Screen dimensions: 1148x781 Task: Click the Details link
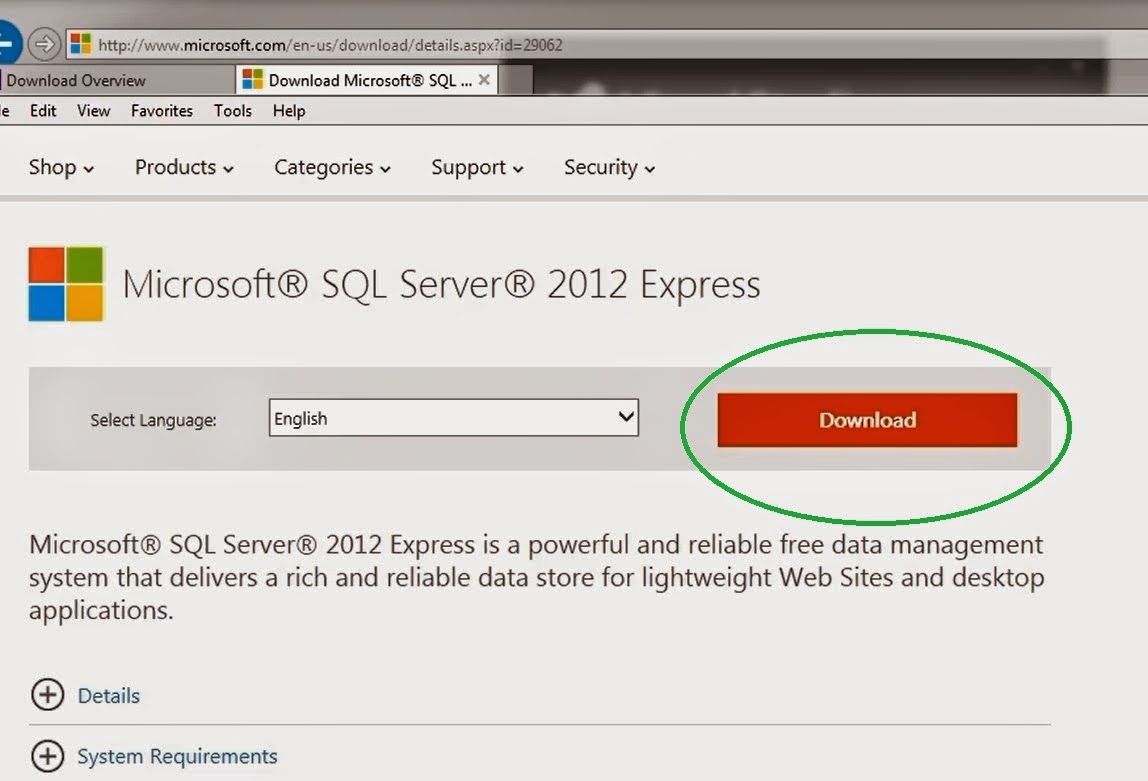[108, 695]
